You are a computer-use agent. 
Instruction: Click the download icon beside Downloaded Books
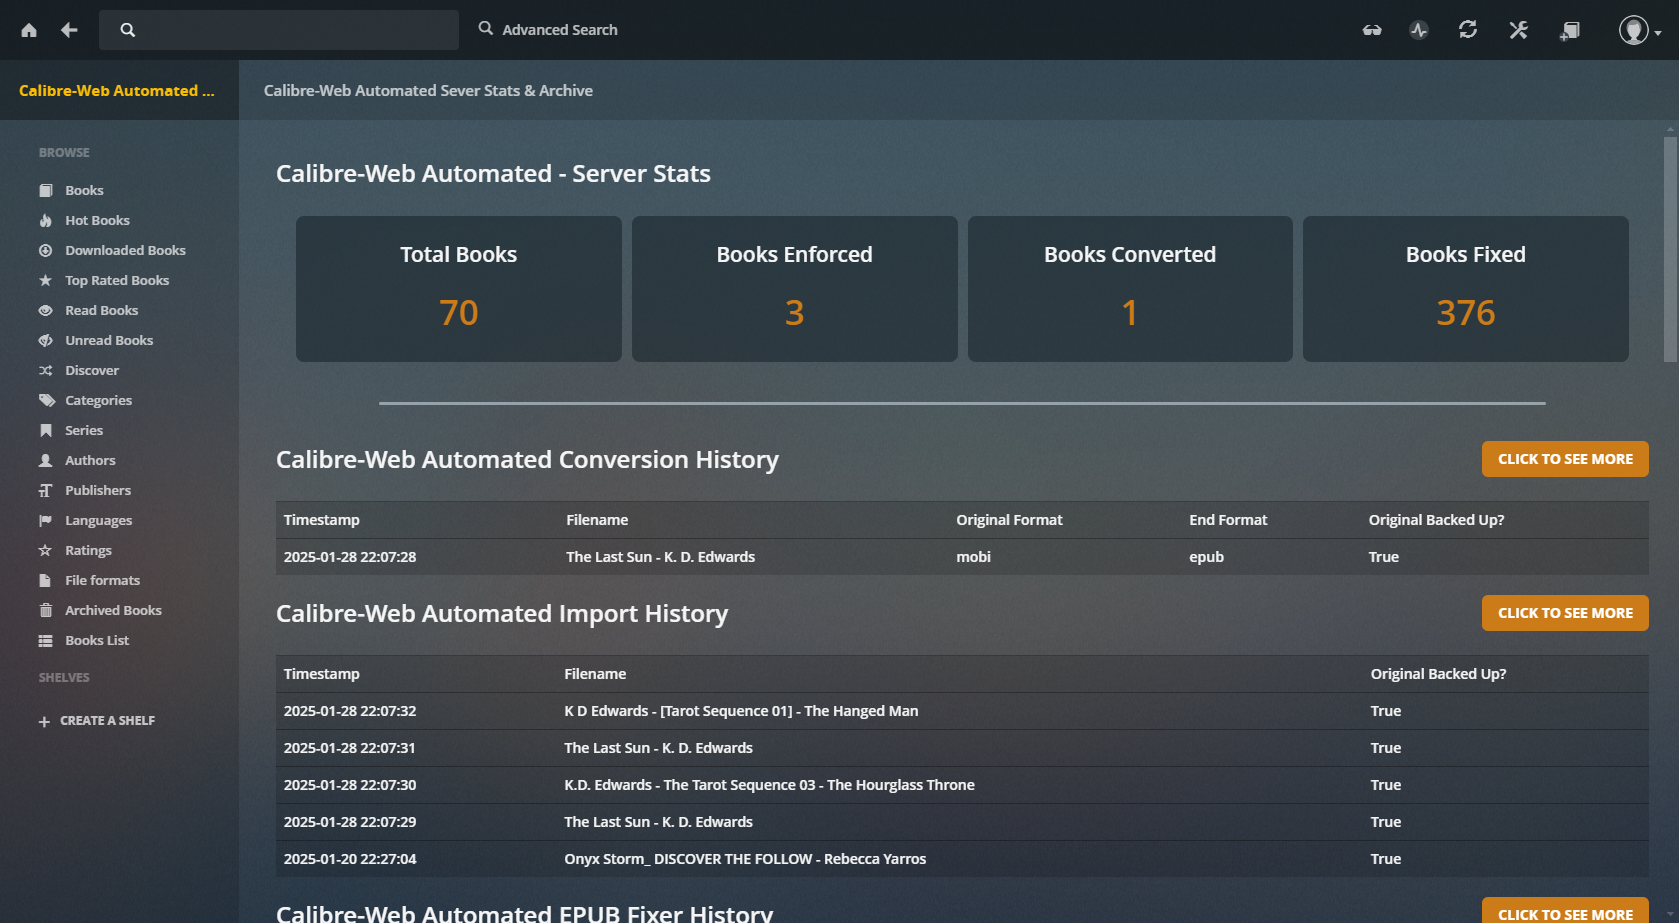tap(45, 250)
